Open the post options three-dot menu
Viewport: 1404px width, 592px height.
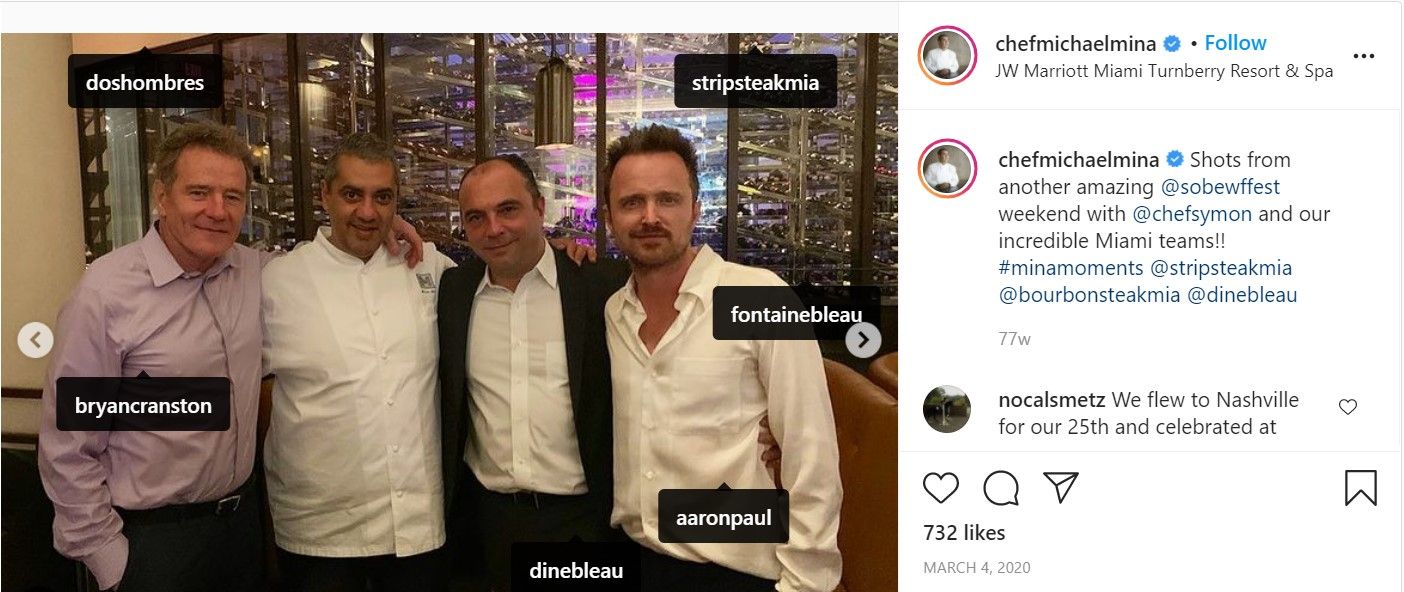(x=1364, y=56)
